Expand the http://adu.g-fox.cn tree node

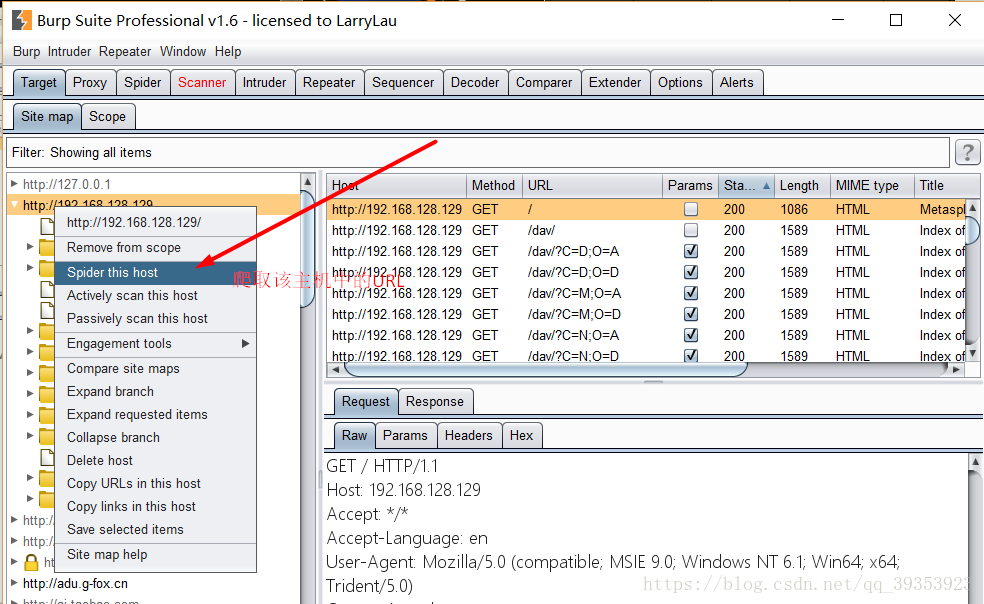(x=14, y=583)
